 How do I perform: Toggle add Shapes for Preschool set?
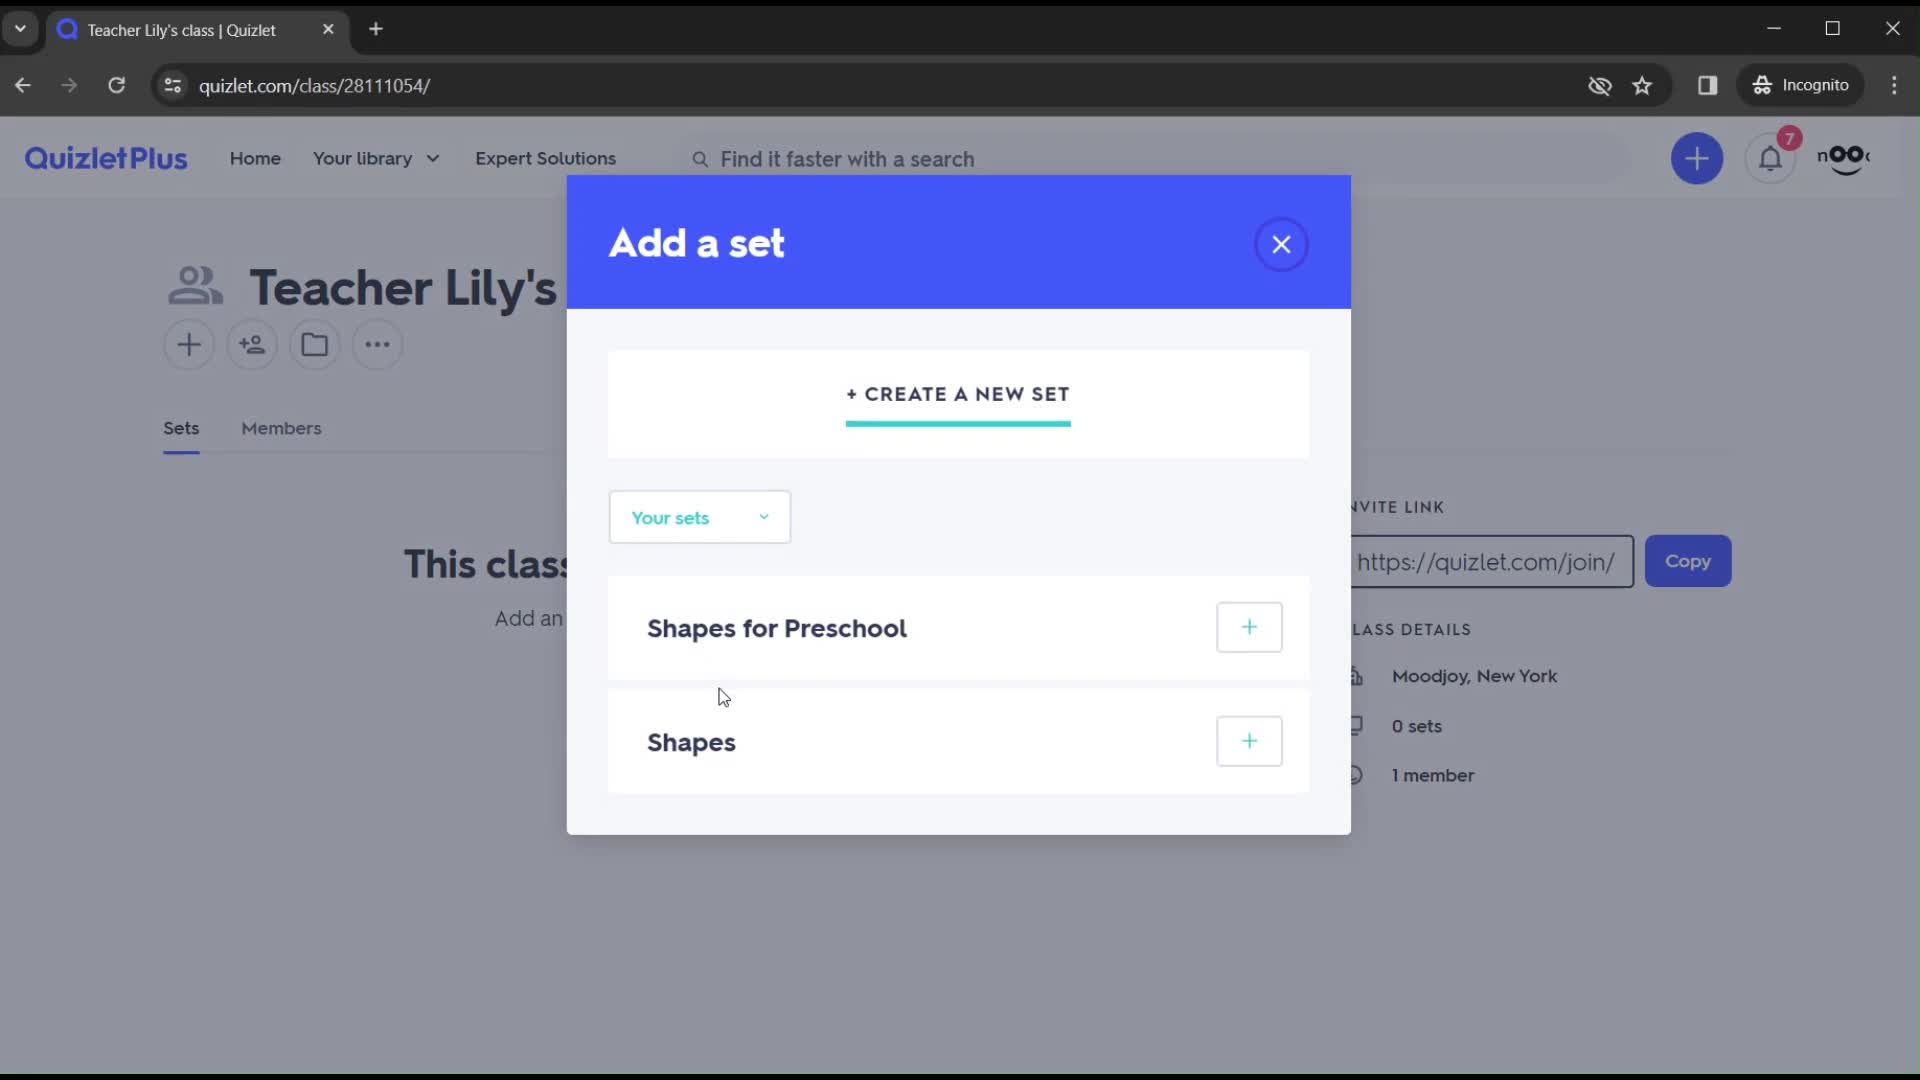click(x=1249, y=628)
